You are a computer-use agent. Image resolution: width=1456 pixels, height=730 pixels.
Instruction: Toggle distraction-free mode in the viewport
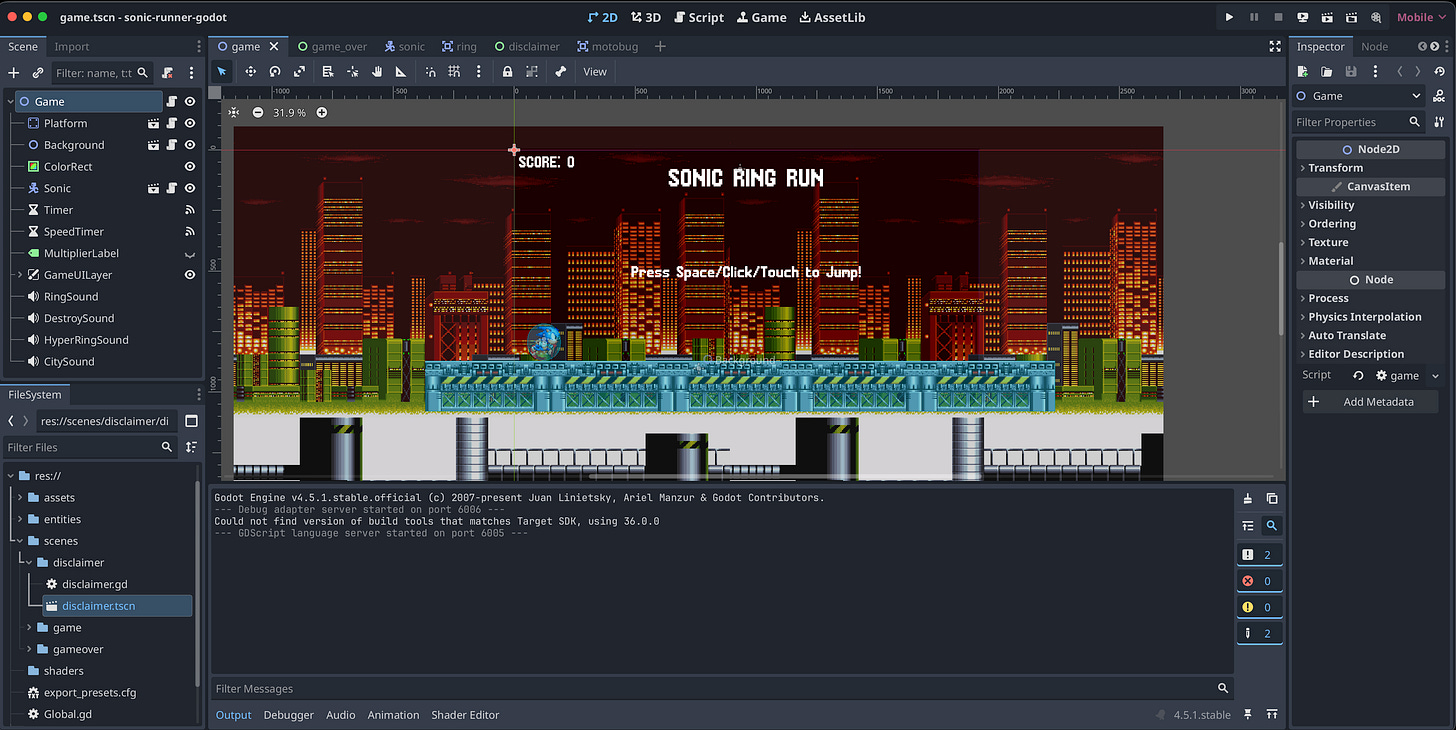pyautogui.click(x=1275, y=46)
